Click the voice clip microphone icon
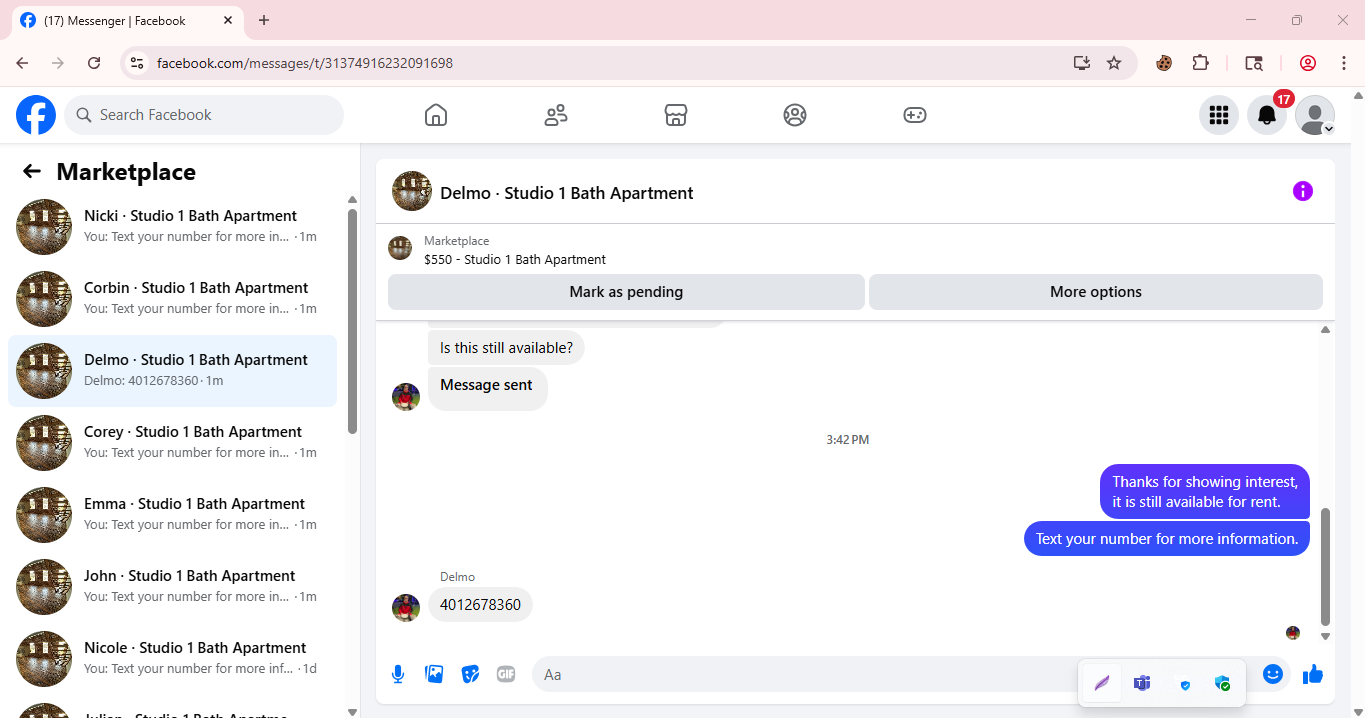Viewport: 1365px width, 718px height. click(398, 674)
